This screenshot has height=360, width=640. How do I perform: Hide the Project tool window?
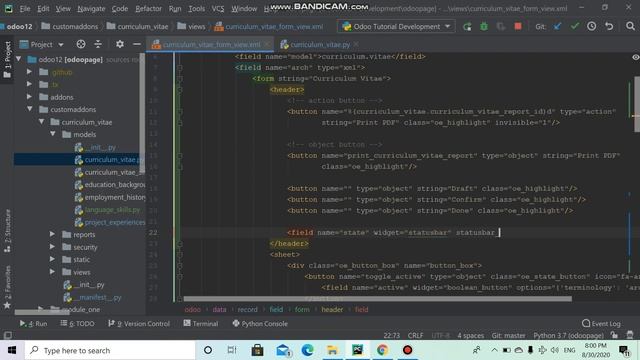coord(137,44)
